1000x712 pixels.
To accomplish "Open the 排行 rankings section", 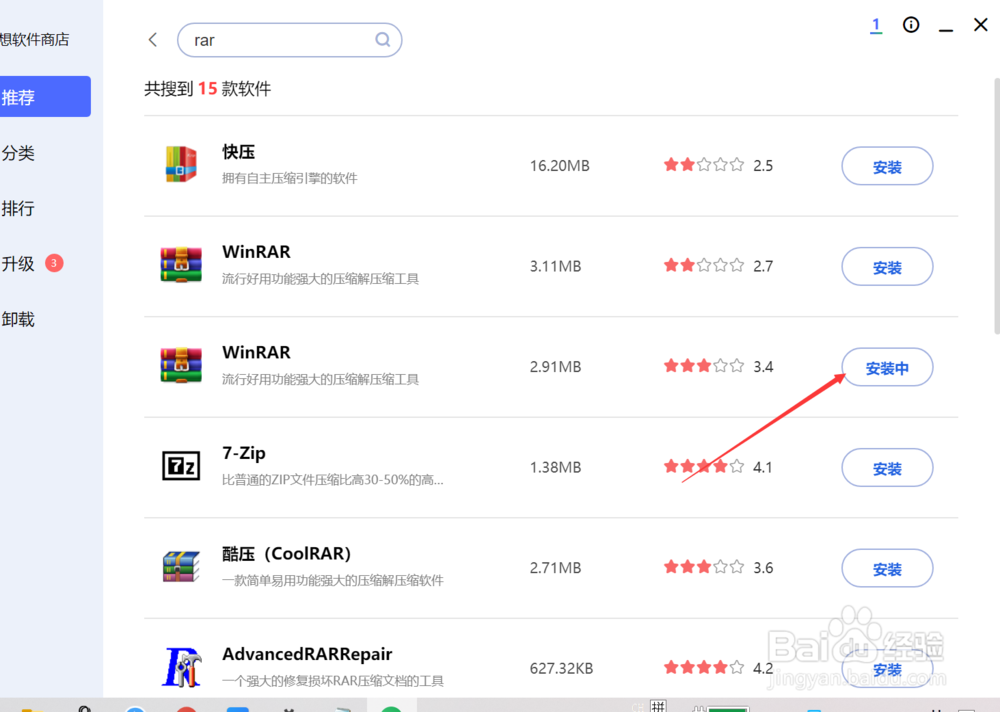I will click(x=18, y=208).
